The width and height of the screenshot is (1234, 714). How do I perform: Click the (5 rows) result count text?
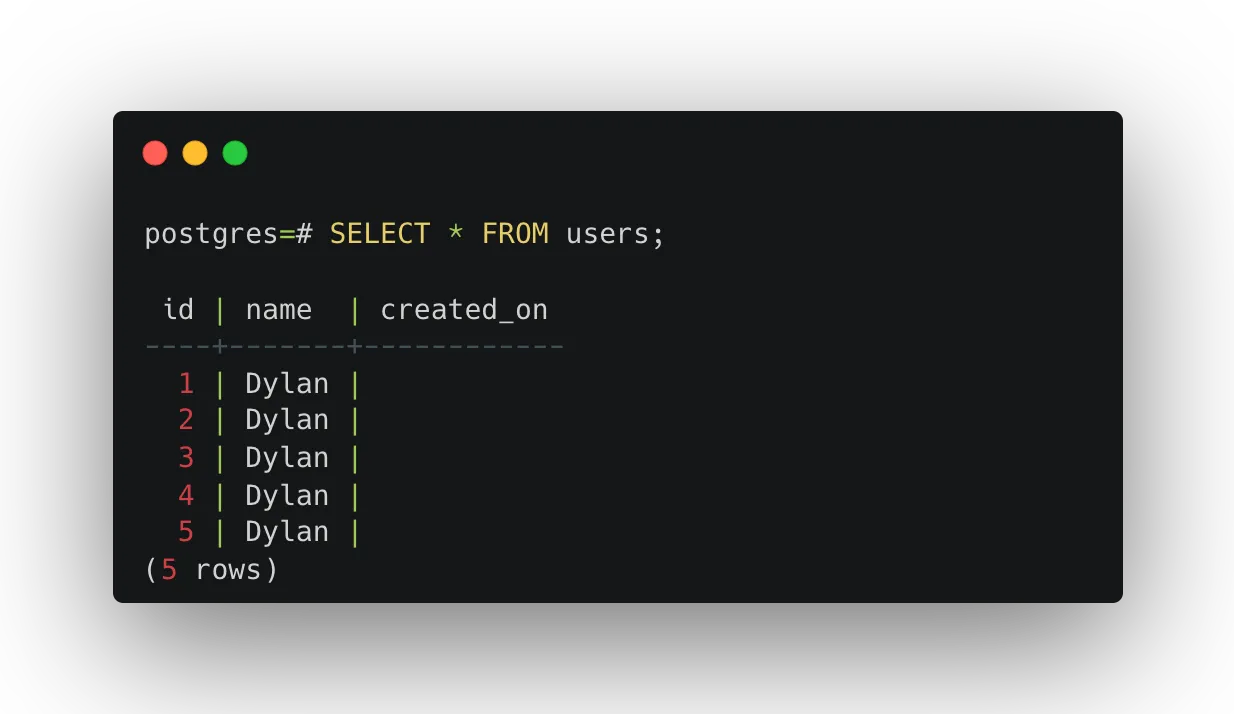click(x=211, y=570)
